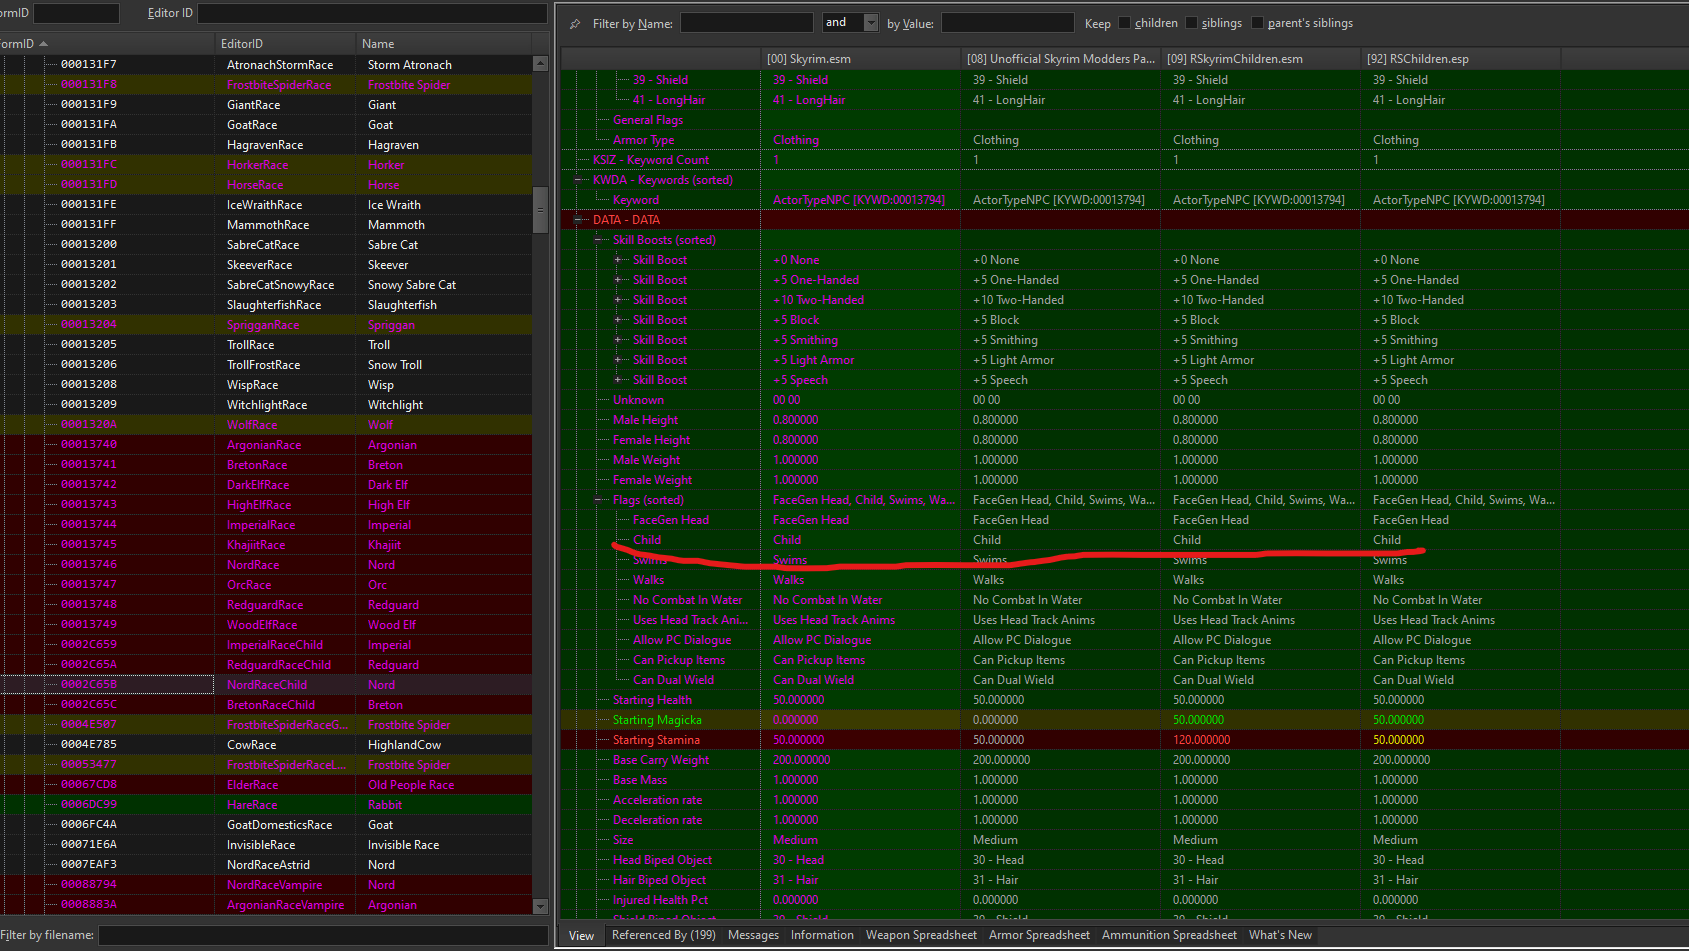The image size is (1689, 951).
Task: Collapse the Flags (sorted) node
Action: (x=599, y=500)
